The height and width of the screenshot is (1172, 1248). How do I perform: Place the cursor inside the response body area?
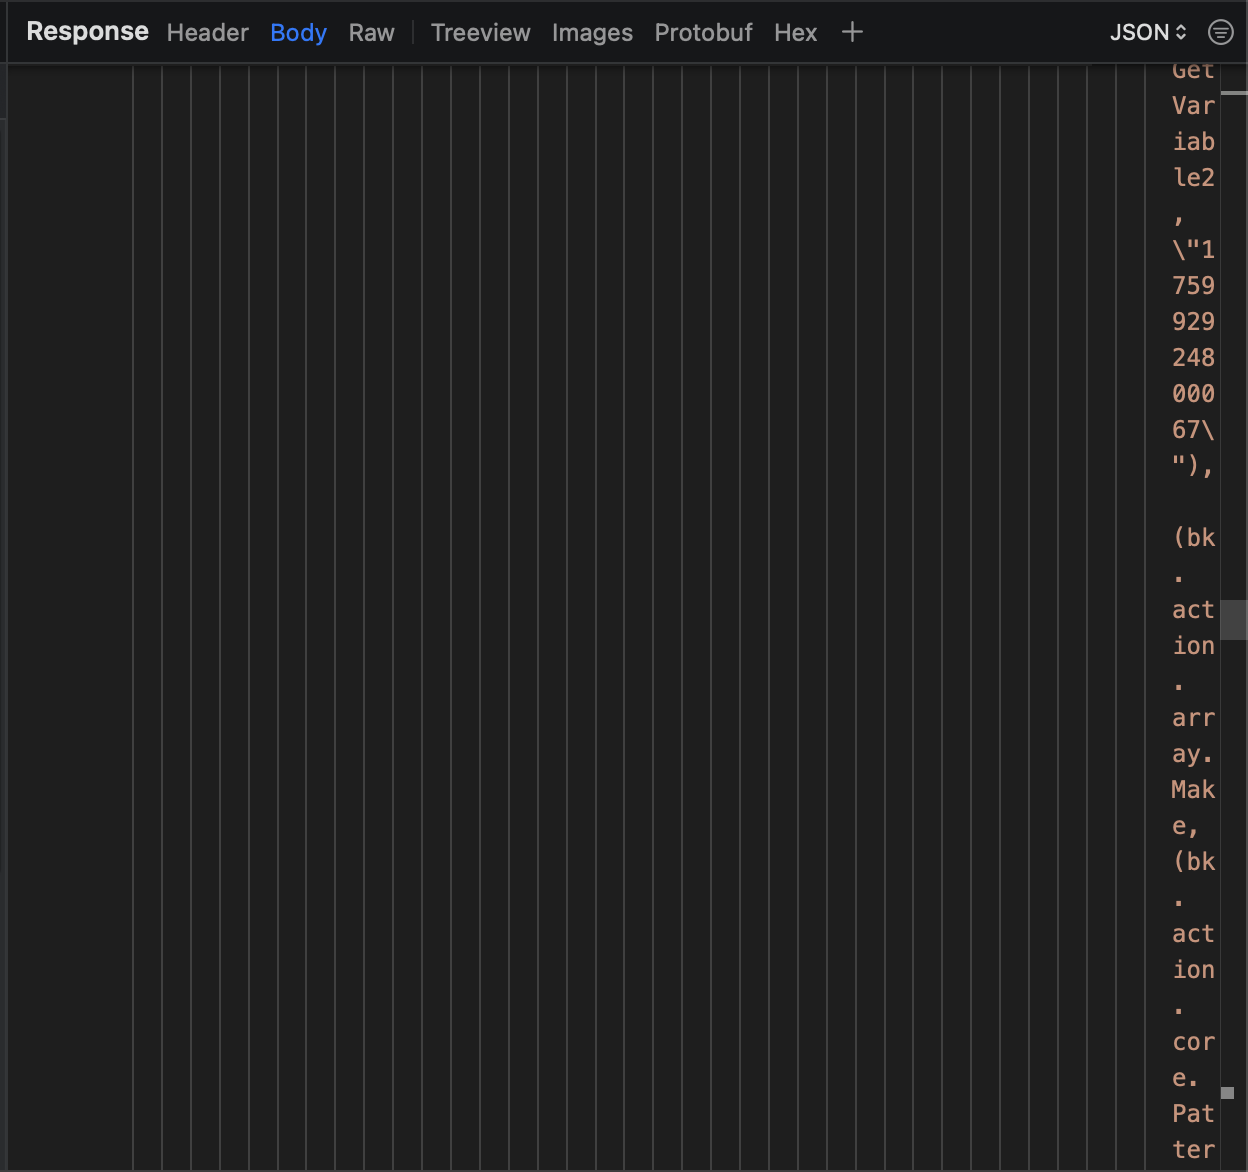(600, 600)
